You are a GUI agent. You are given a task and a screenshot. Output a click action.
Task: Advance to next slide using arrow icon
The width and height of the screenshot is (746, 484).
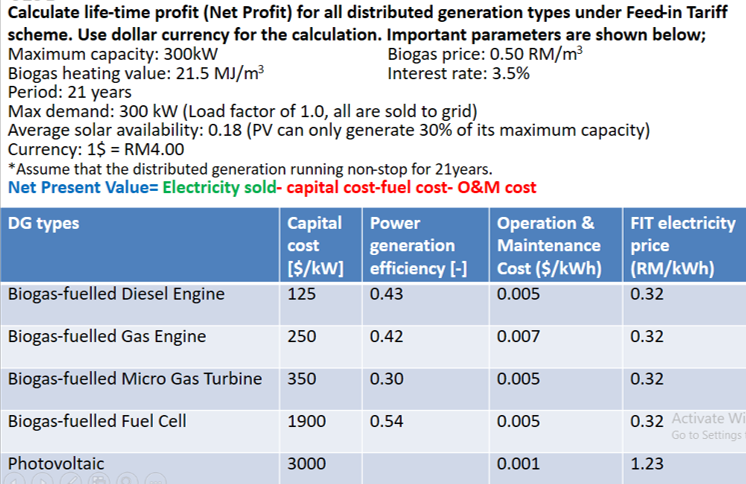point(42,480)
